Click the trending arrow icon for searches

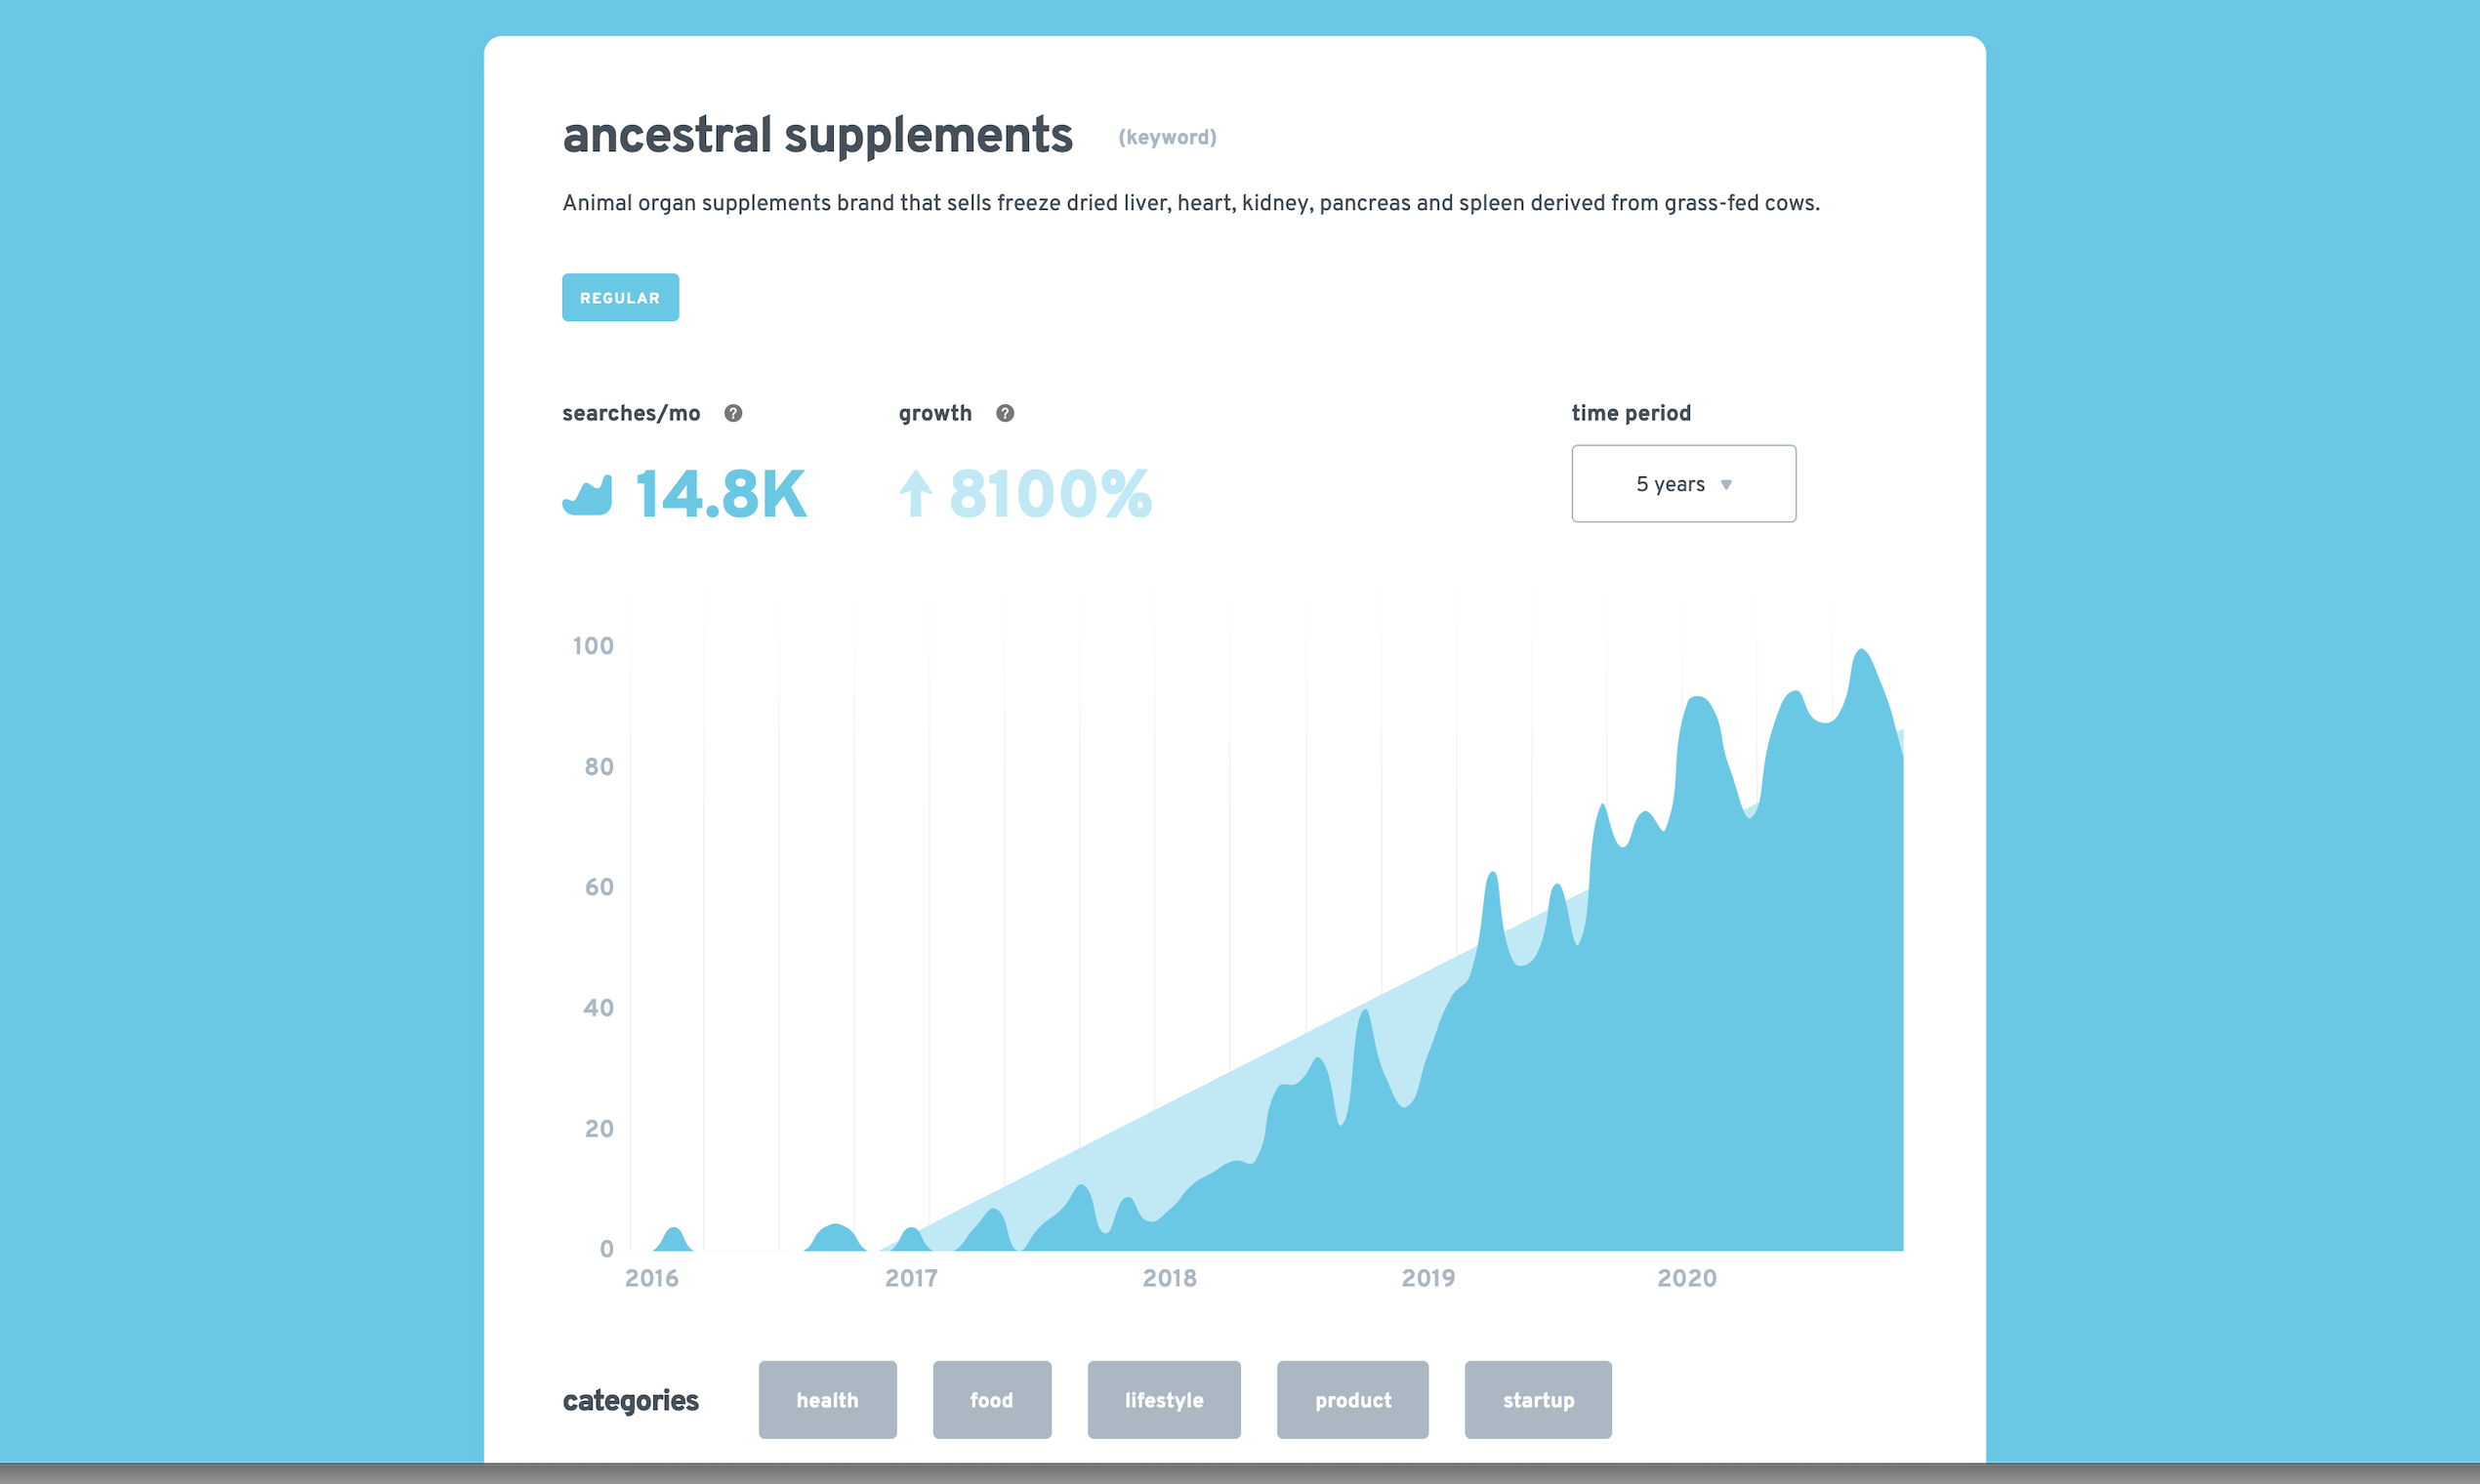click(592, 493)
